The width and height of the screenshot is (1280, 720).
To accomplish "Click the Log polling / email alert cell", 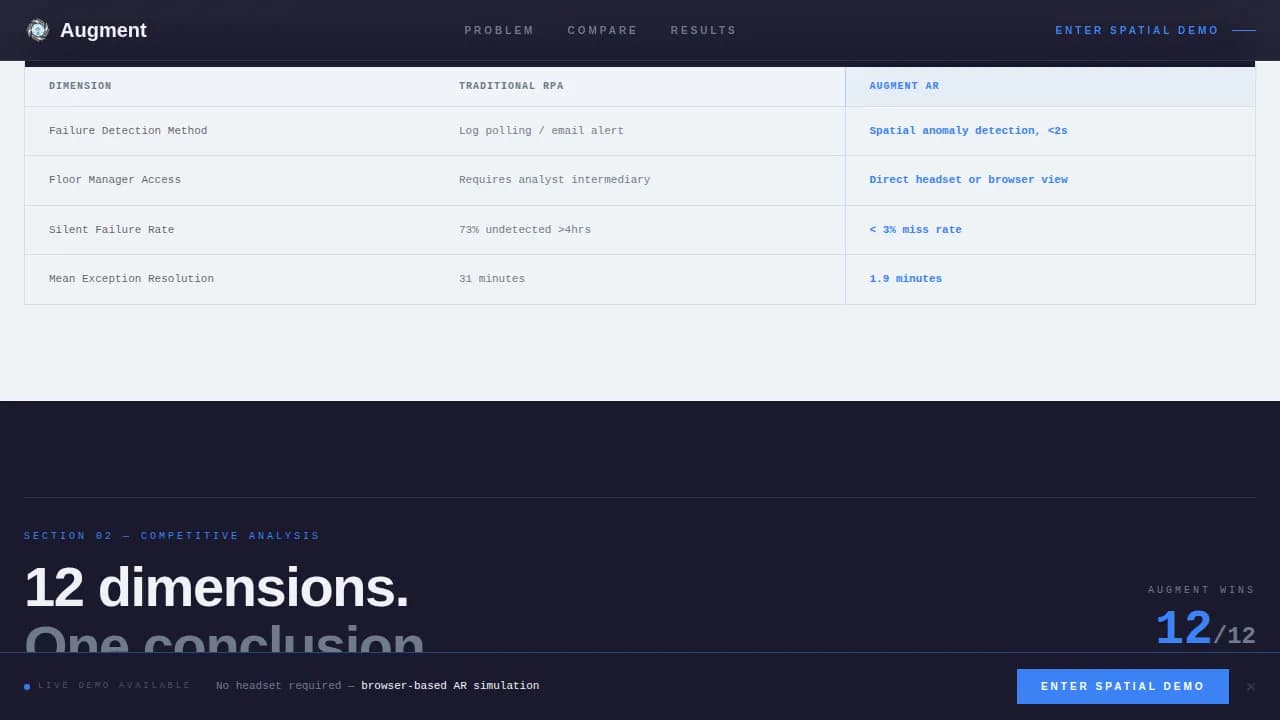I will tap(541, 131).
